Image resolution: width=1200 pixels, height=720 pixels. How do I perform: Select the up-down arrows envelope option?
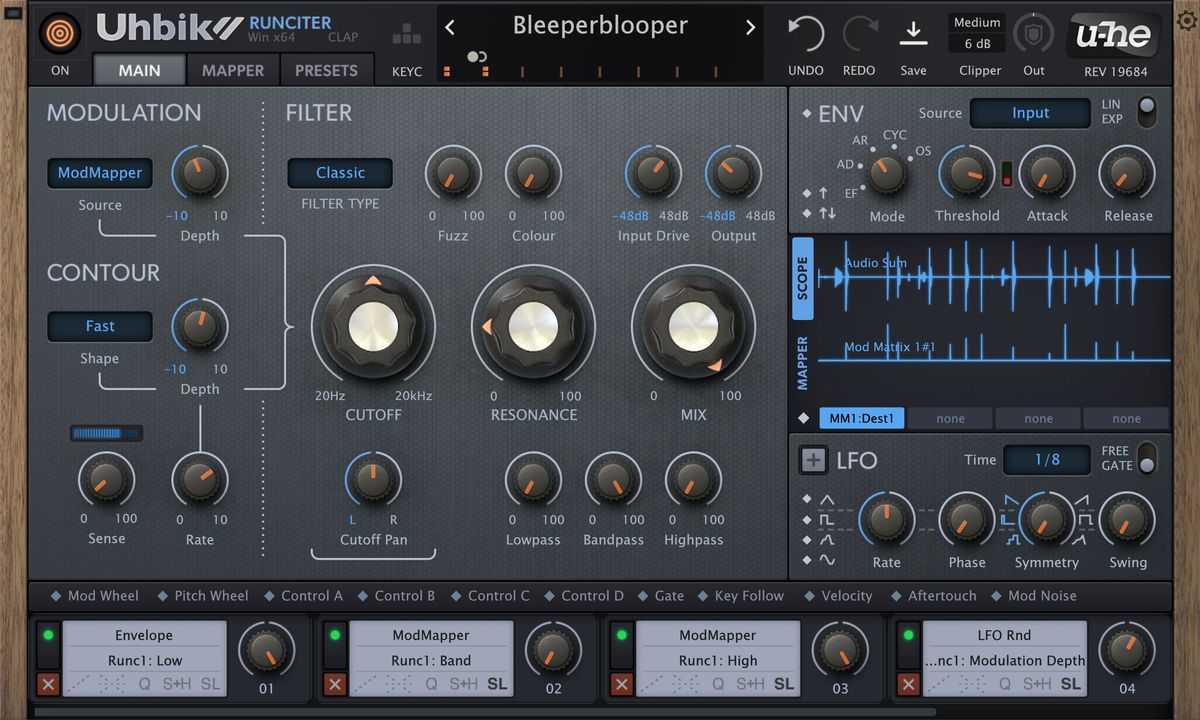click(x=827, y=213)
